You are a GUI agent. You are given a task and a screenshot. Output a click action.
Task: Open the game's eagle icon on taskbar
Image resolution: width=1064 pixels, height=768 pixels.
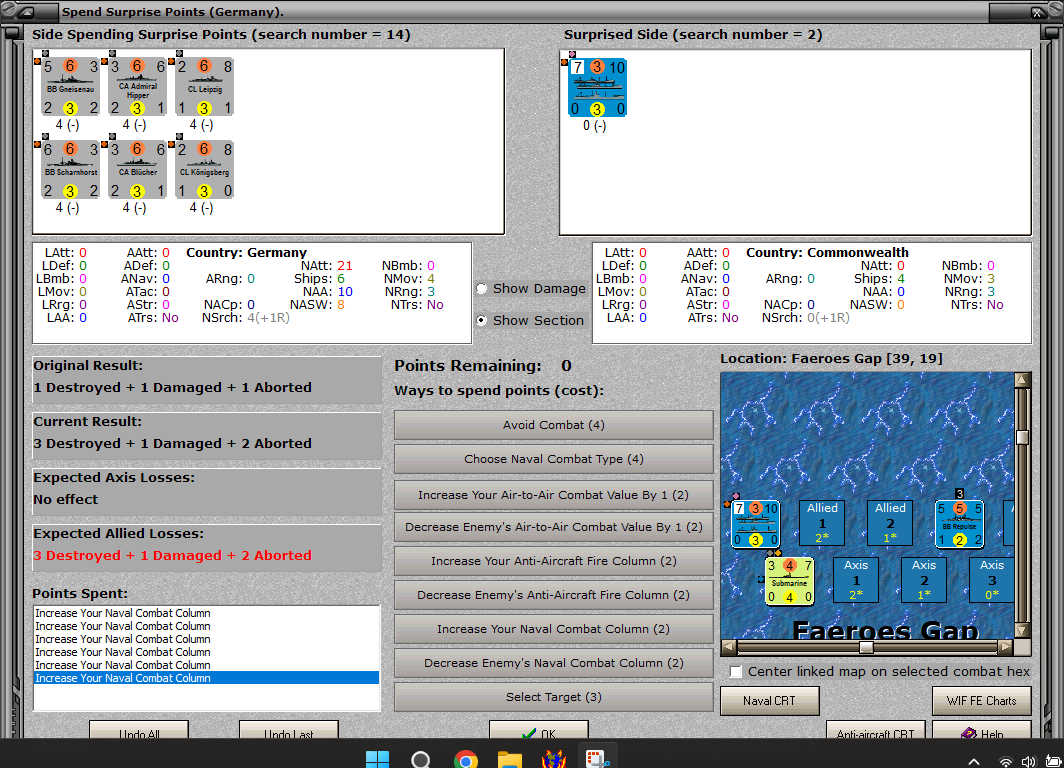pos(554,759)
